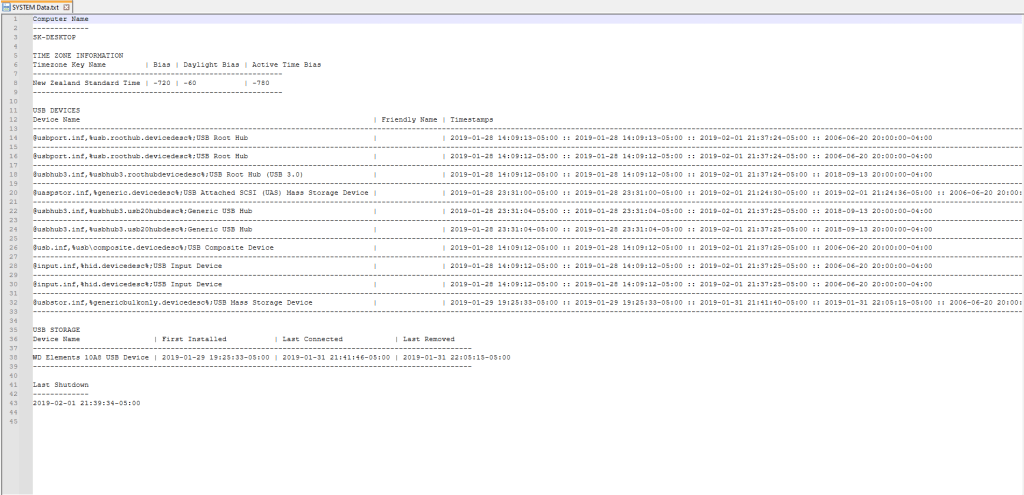Screen dimensions: 1024x495
Task: Click the WD Elements 10A8 USB Device text
Action: 90,357
